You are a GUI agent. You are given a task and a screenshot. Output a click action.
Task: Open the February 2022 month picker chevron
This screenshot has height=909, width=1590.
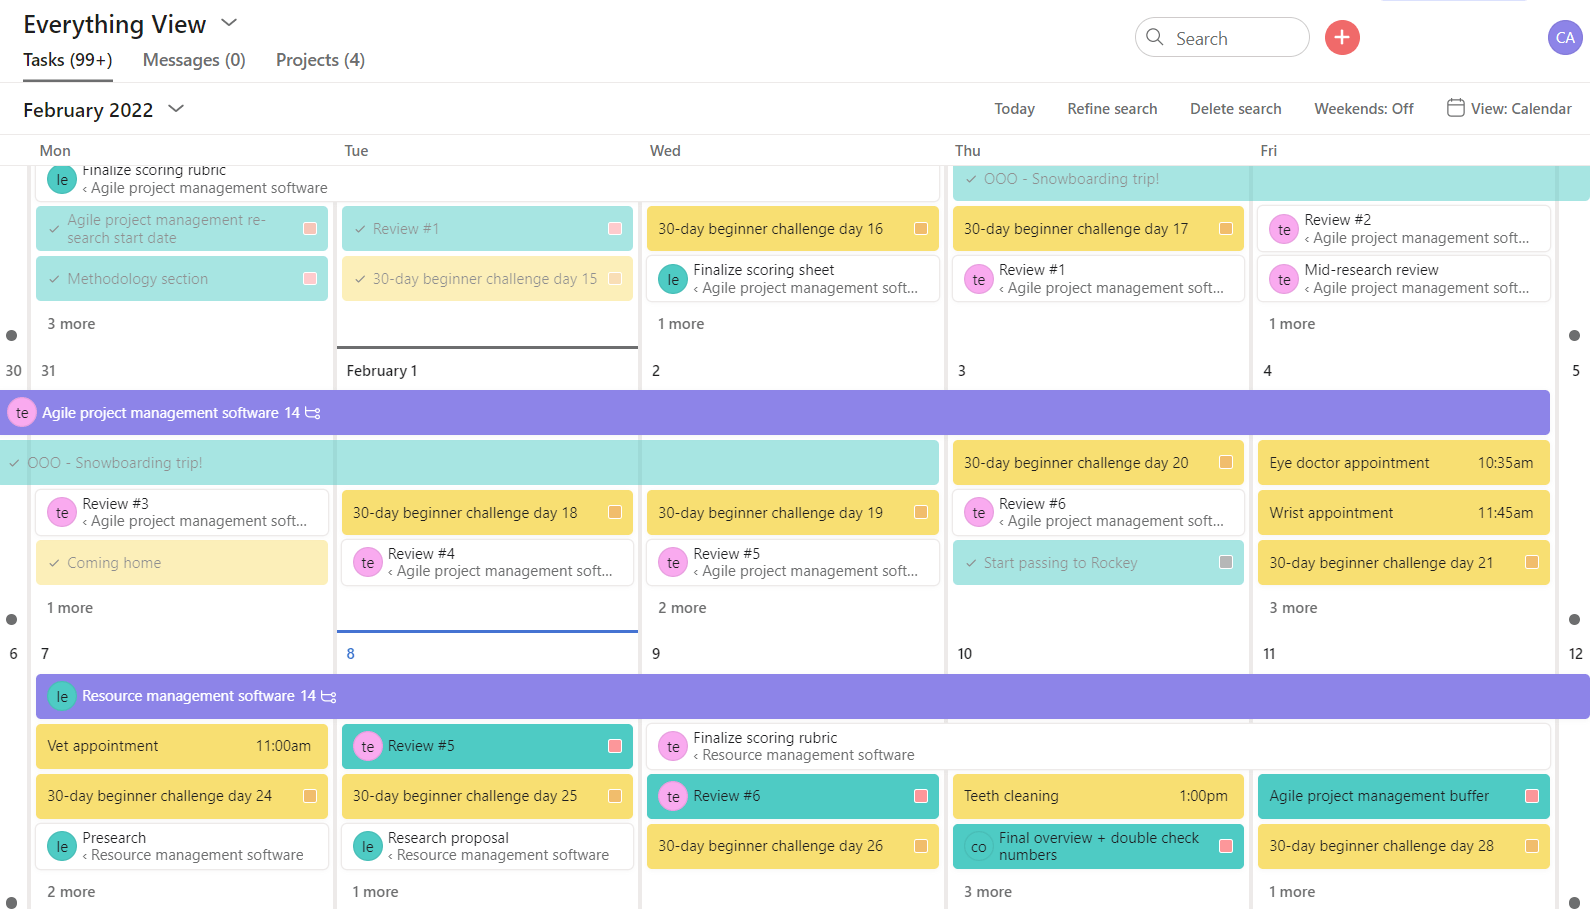pyautogui.click(x=176, y=109)
